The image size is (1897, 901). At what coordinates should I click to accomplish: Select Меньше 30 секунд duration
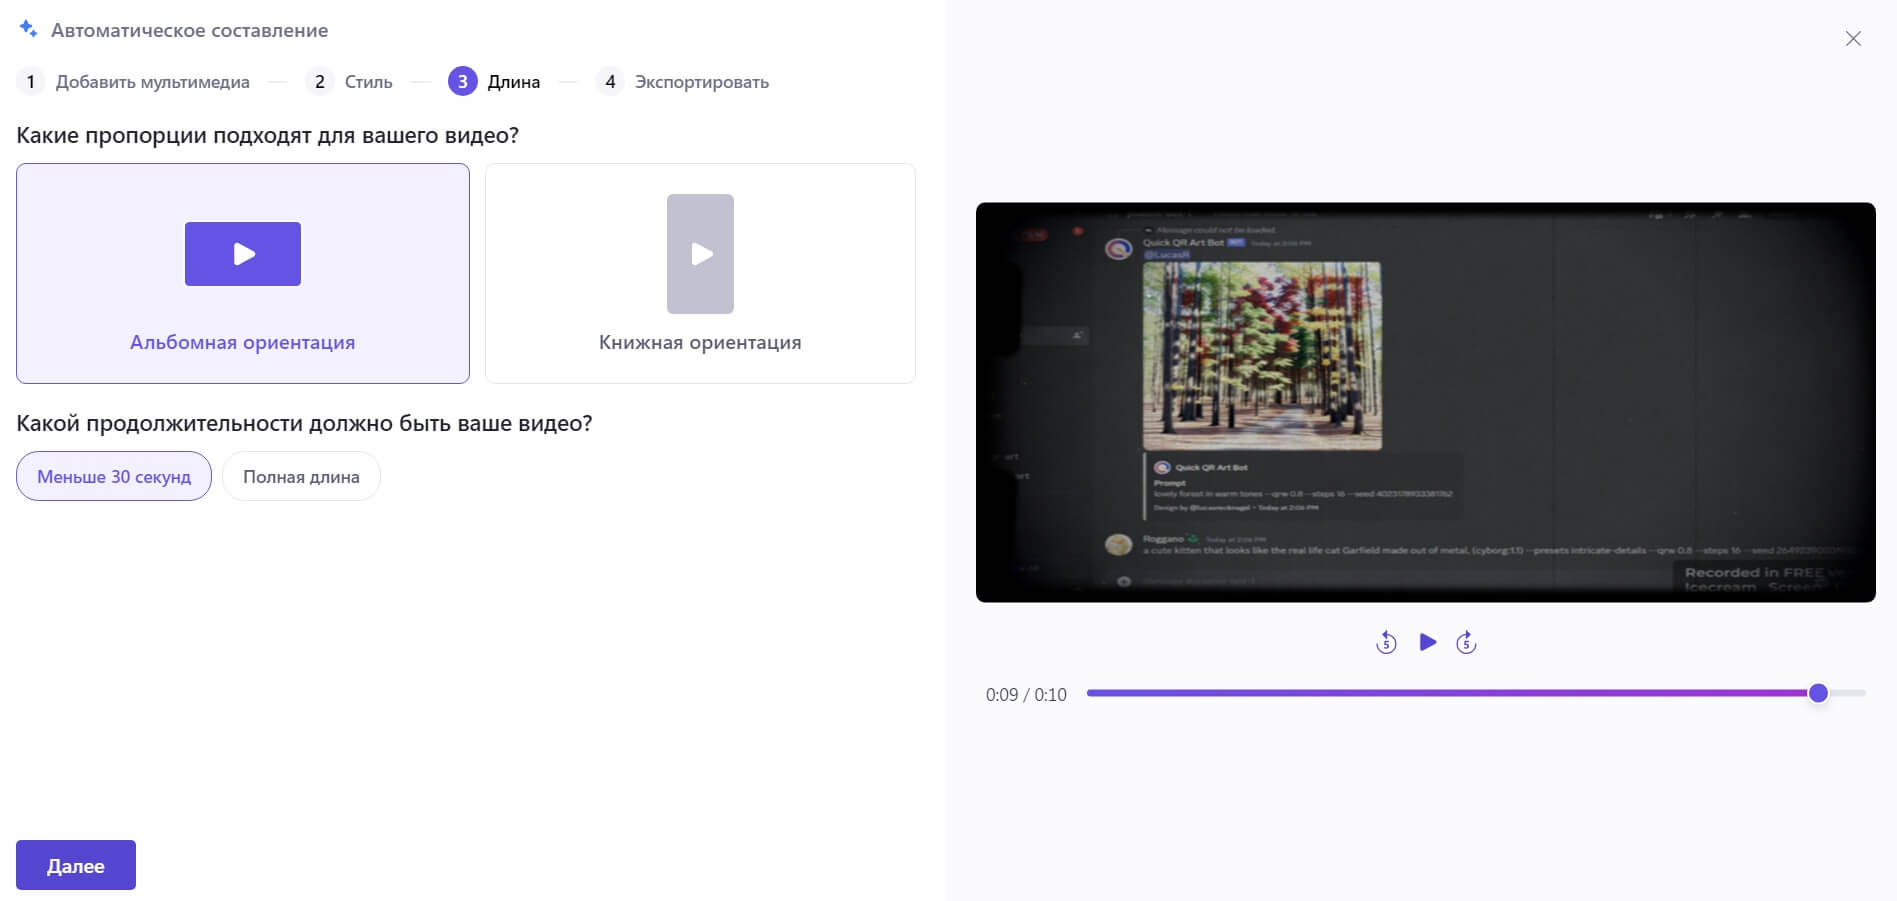[114, 476]
